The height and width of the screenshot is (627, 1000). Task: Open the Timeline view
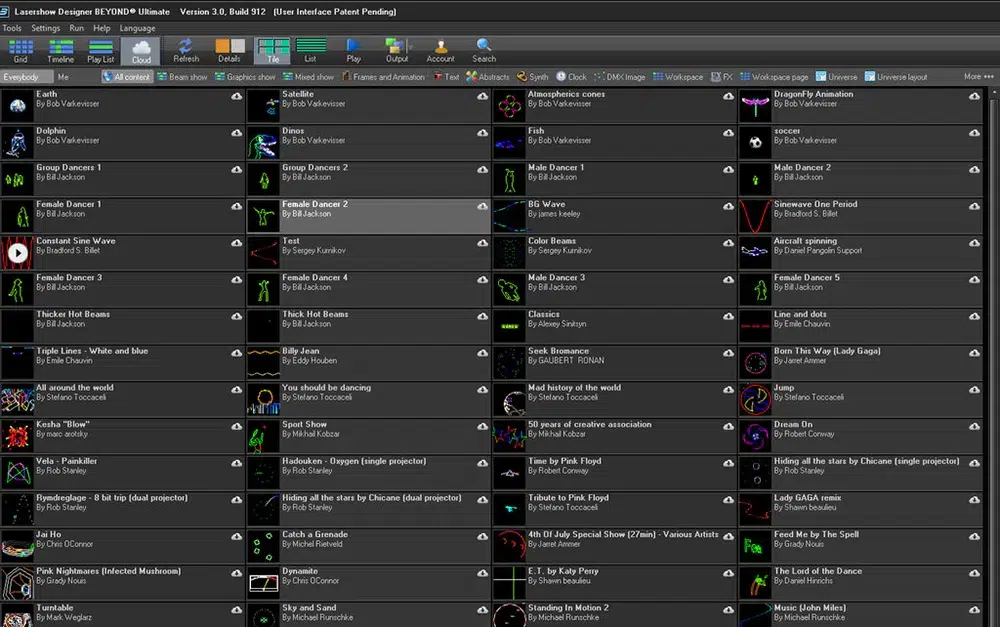(x=60, y=50)
